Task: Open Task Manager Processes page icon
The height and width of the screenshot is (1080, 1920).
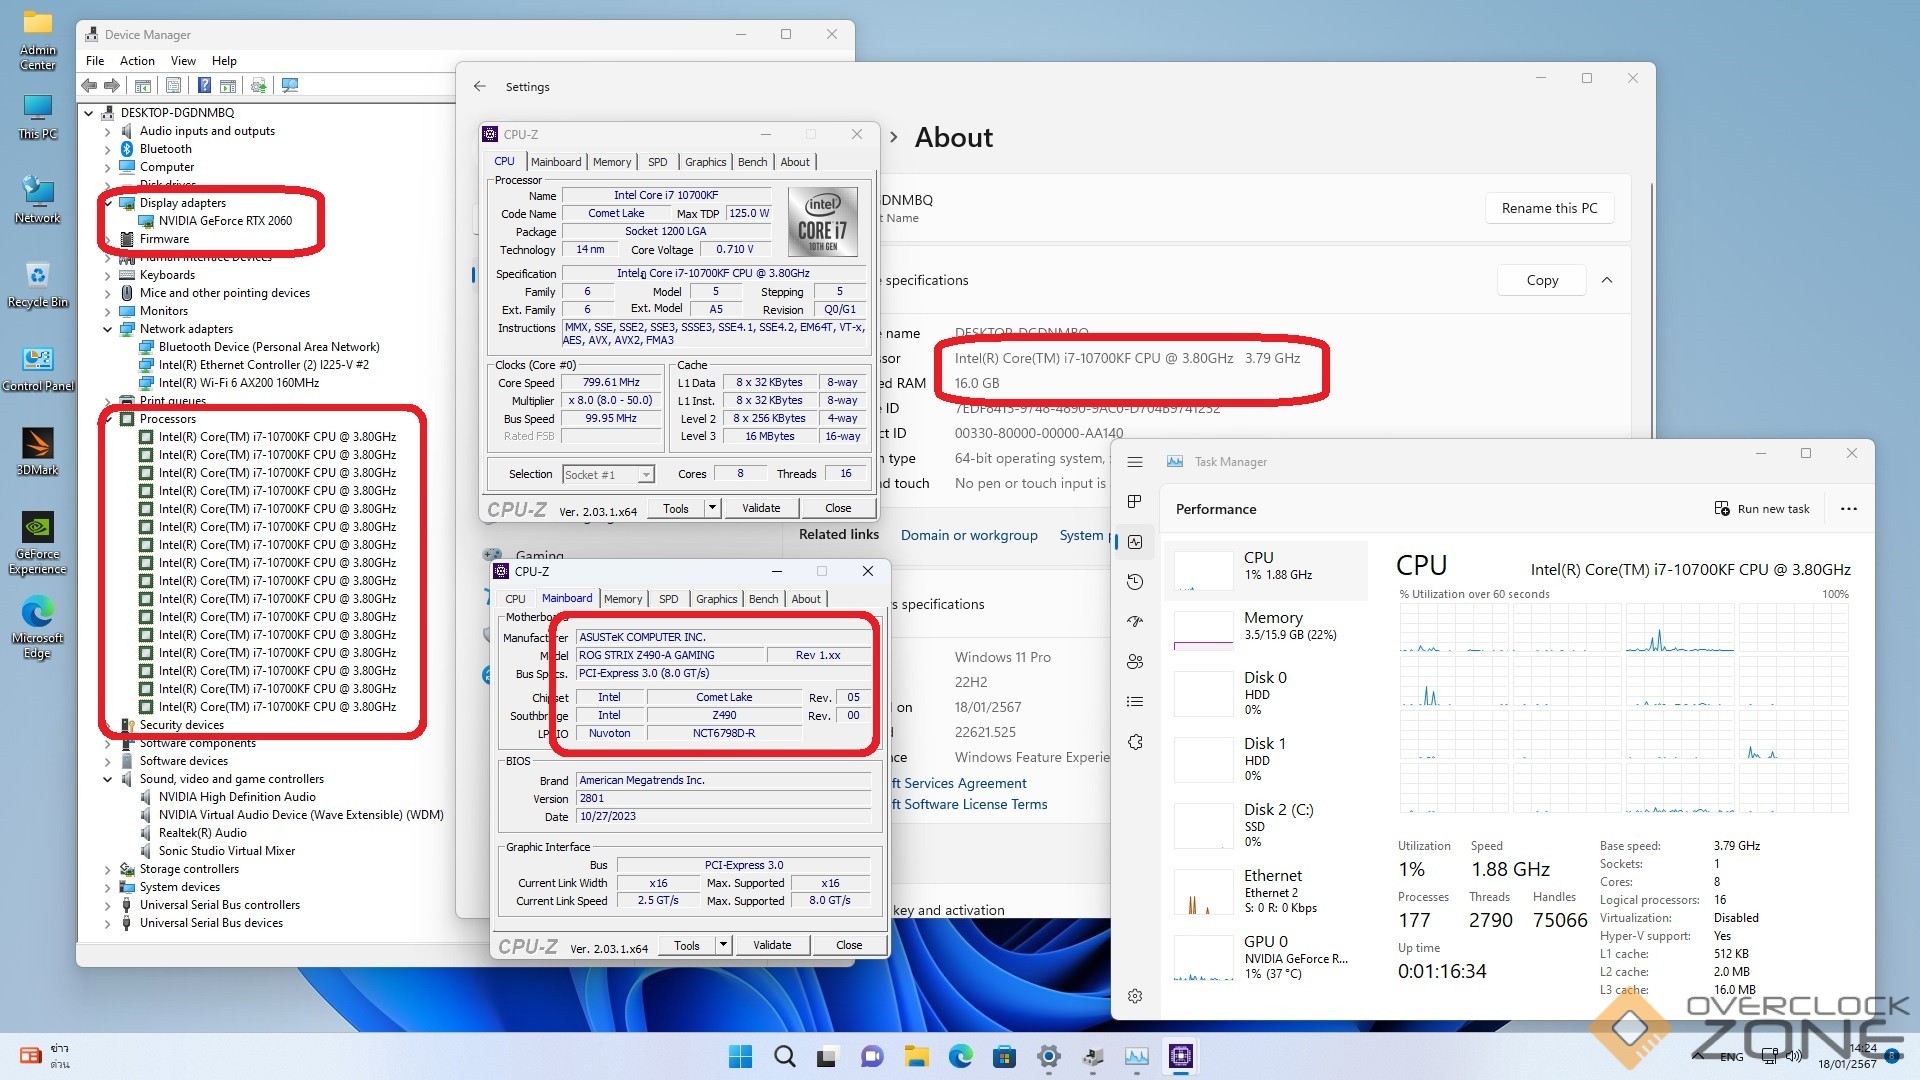Action: click(1135, 501)
